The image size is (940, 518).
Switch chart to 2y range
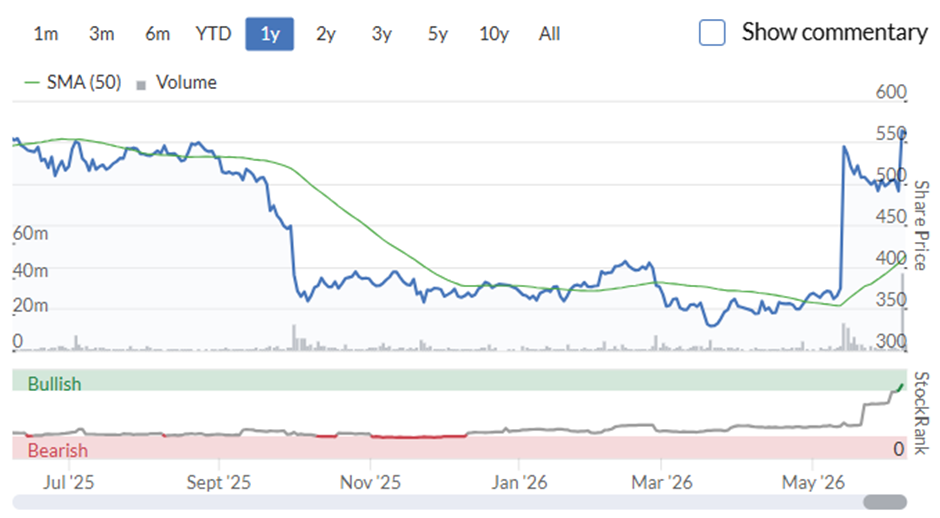[x=326, y=34]
